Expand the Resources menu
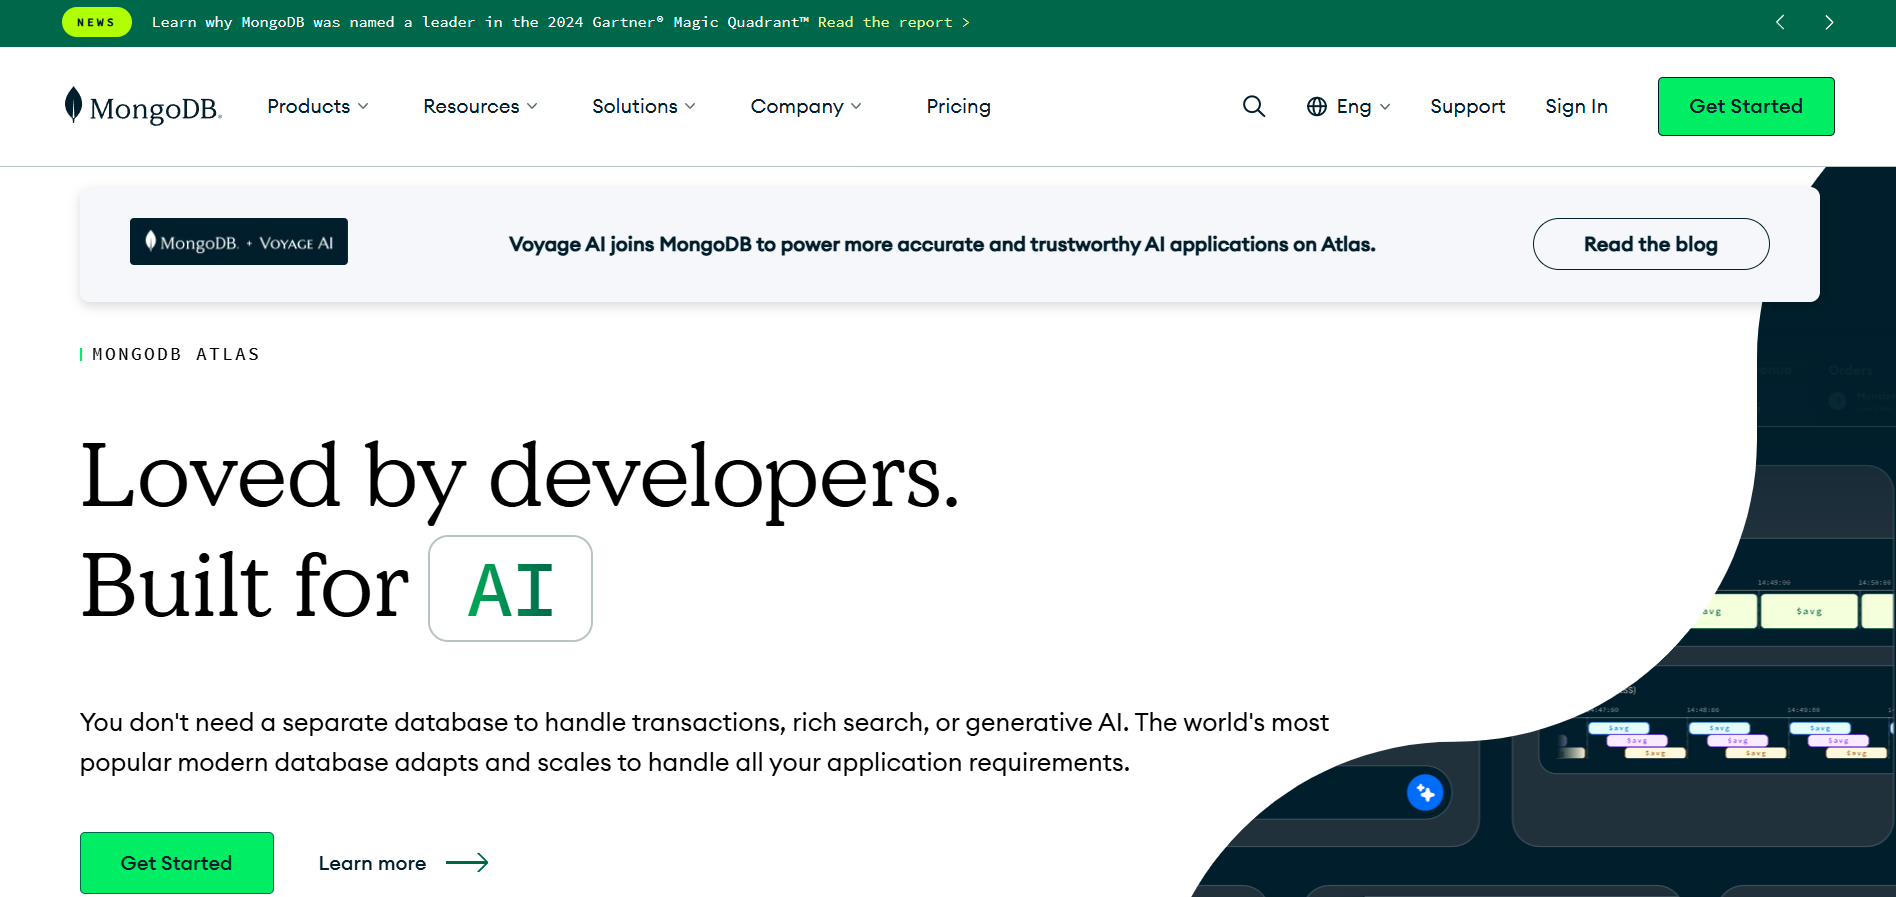Viewport: 1896px width, 897px height. click(480, 106)
